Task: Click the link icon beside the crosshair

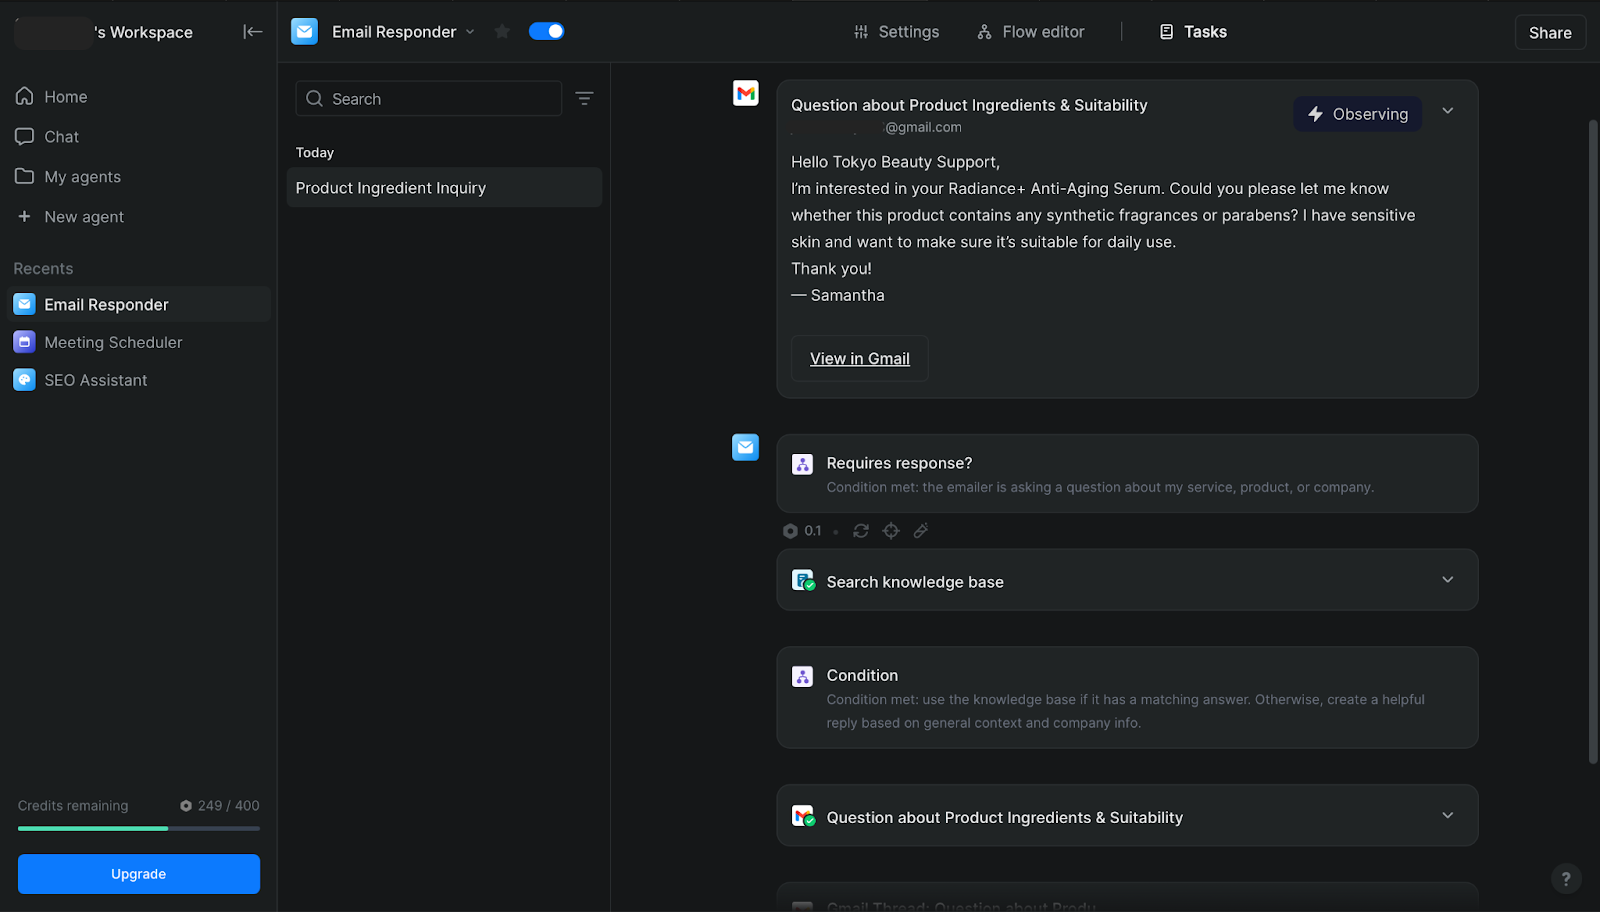Action: click(x=921, y=531)
